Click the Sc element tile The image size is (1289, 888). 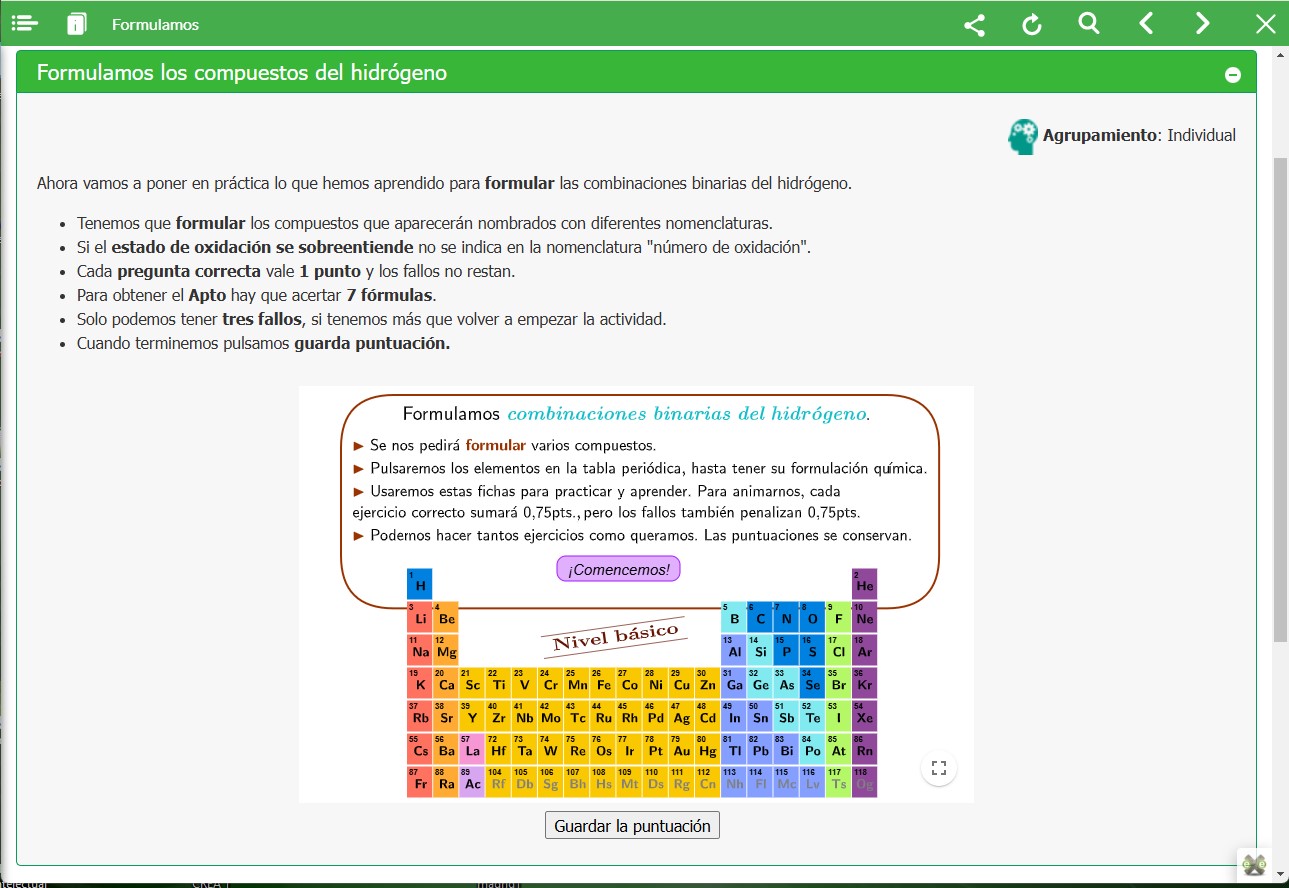click(x=472, y=683)
